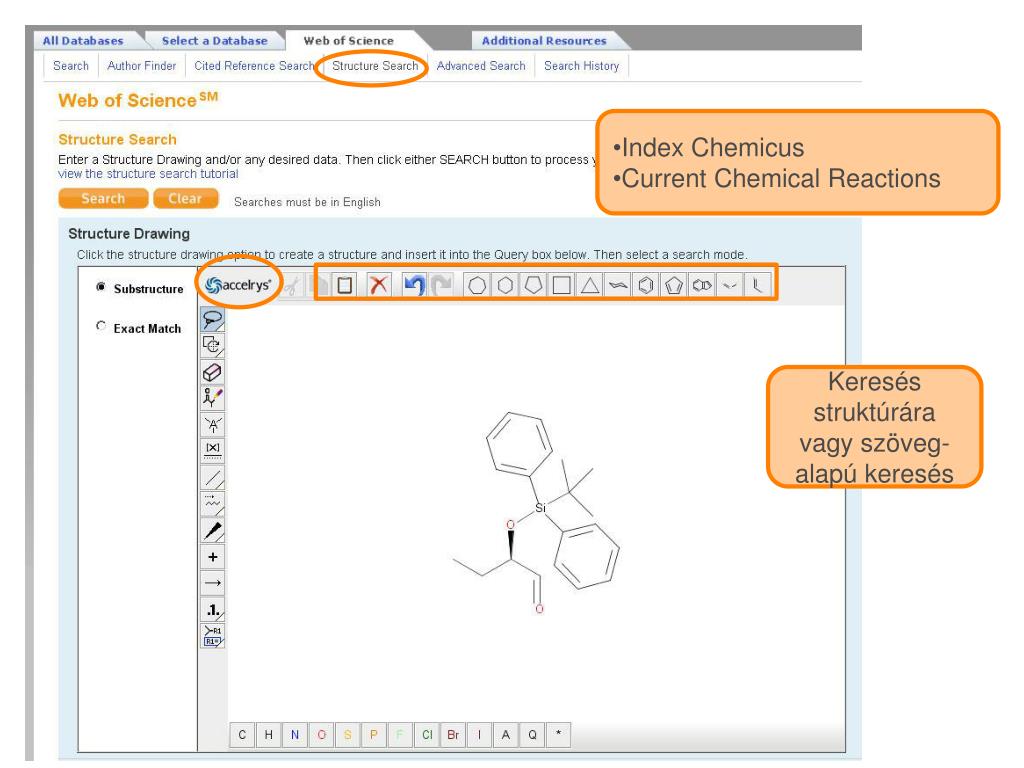
Task: Select the single bond line tool
Action: pyautogui.click(x=212, y=478)
